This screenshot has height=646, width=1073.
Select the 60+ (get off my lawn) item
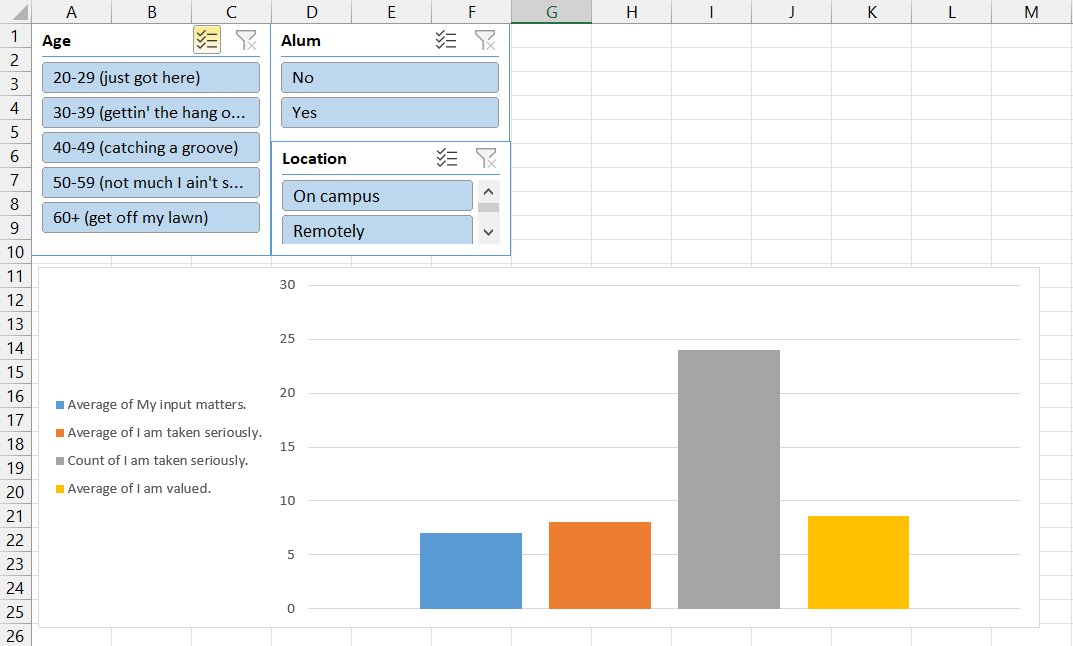pos(151,217)
